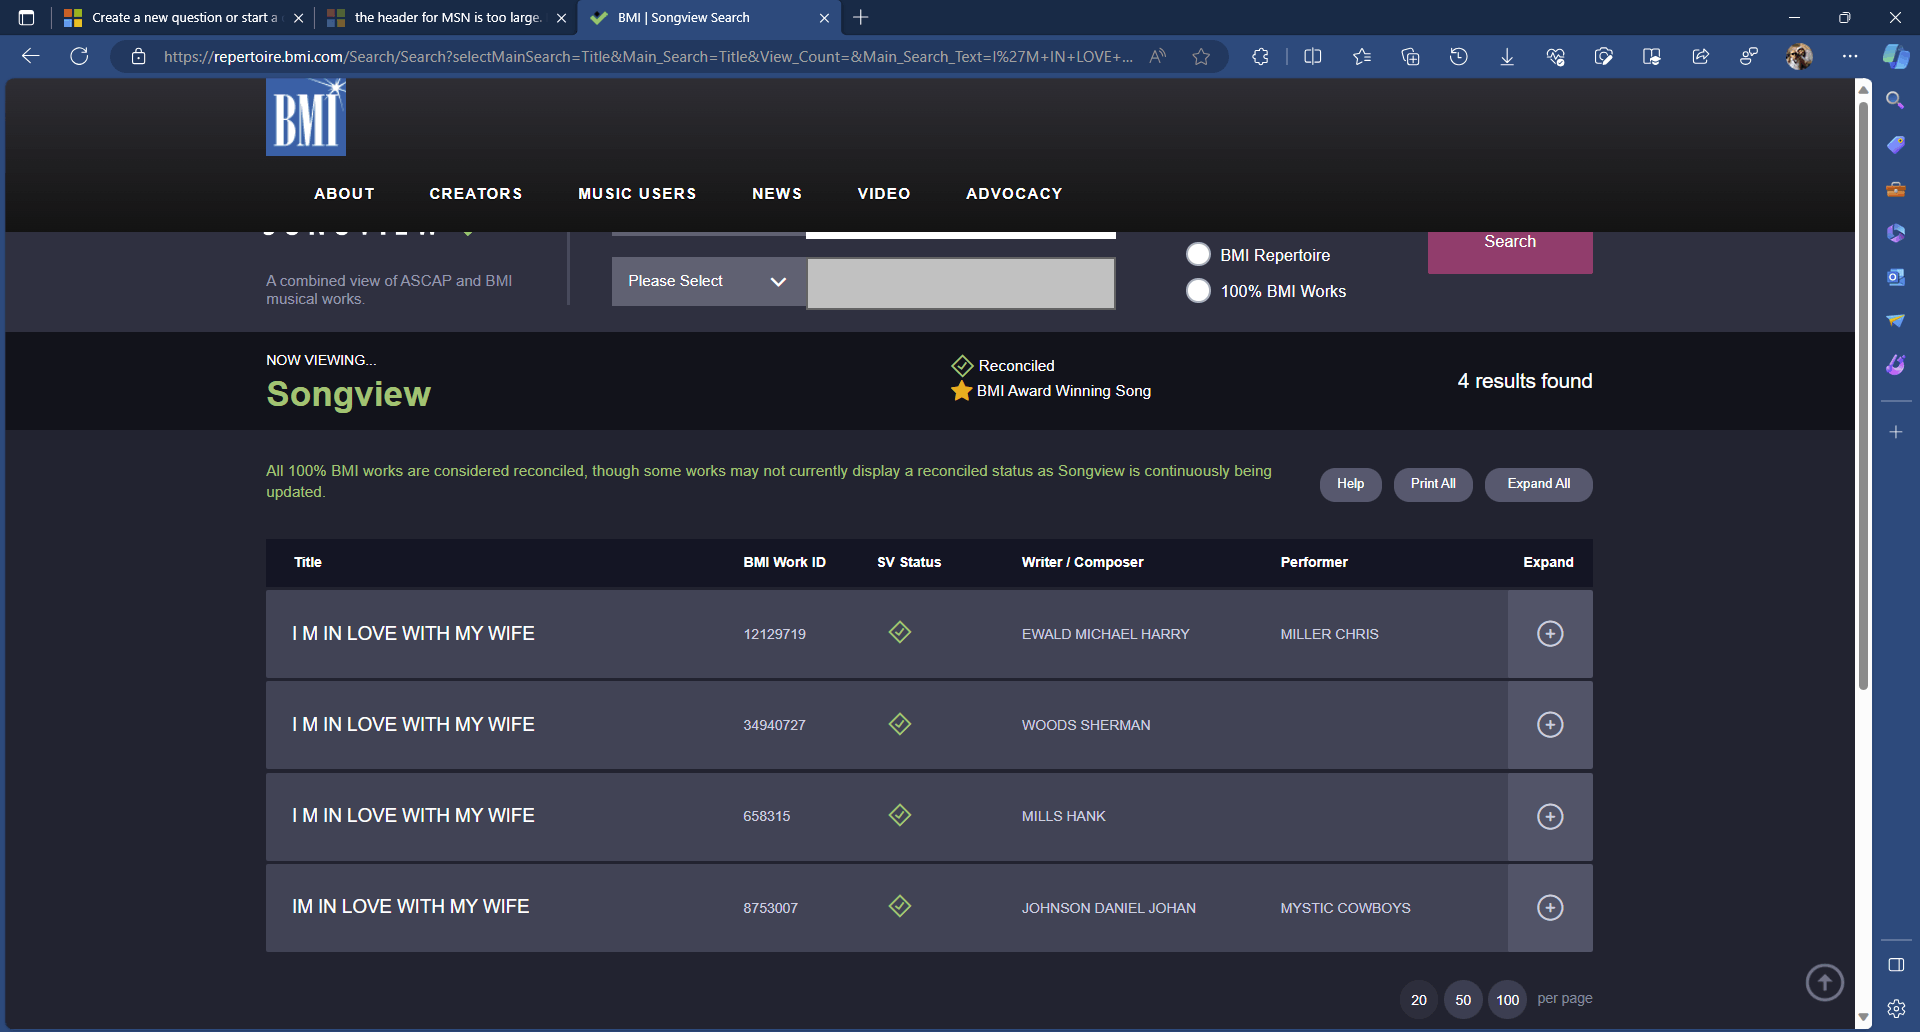Close the 'Create a new question' tab

point(298,18)
